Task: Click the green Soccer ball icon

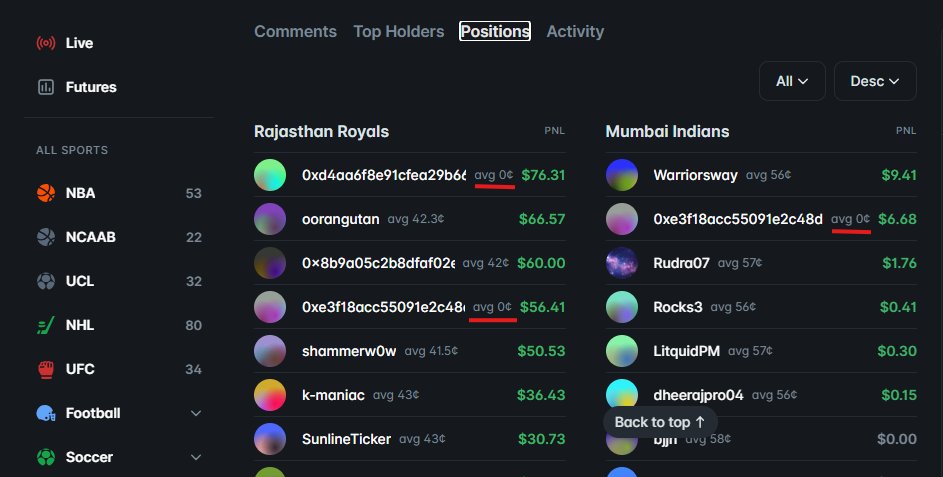Action: pyautogui.click(x=46, y=457)
